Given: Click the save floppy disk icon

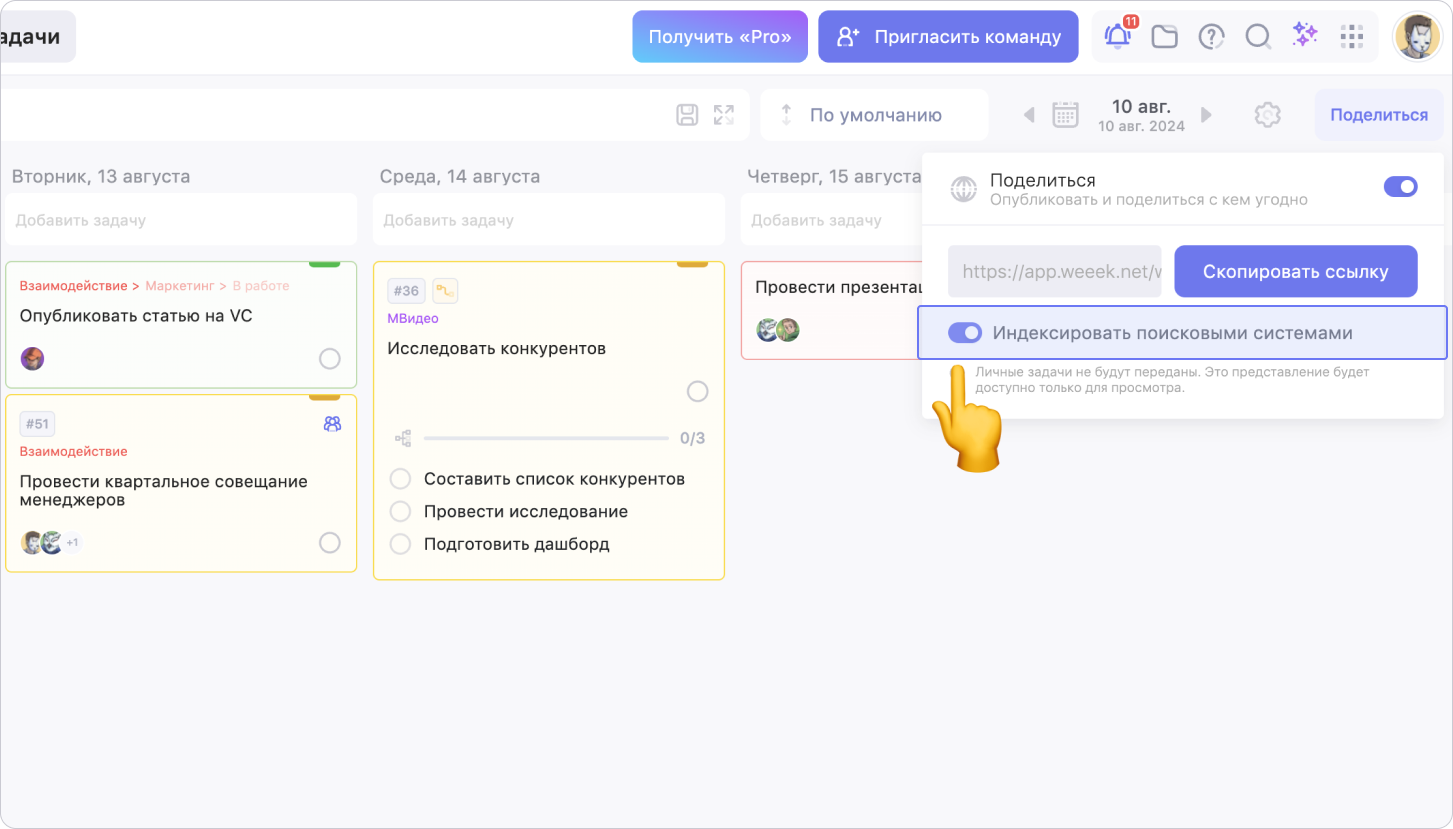Looking at the screenshot, I should pyautogui.click(x=687, y=115).
